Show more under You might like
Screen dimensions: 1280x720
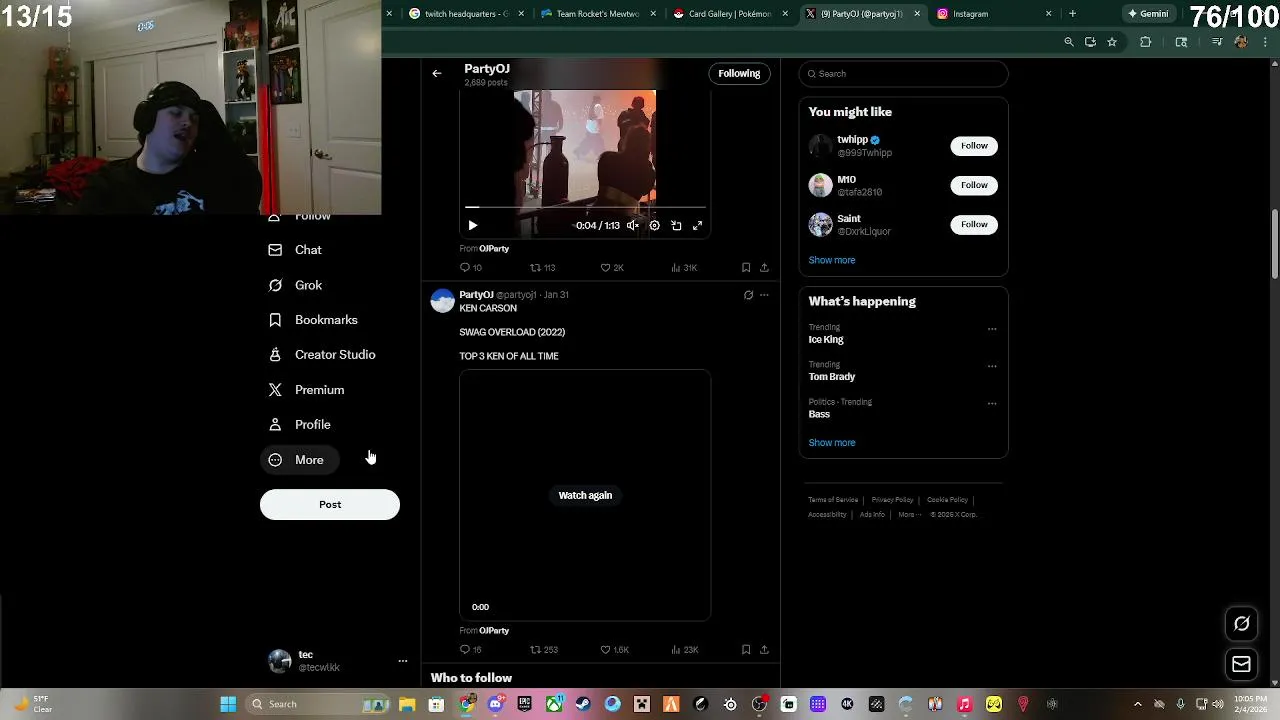[x=832, y=260]
